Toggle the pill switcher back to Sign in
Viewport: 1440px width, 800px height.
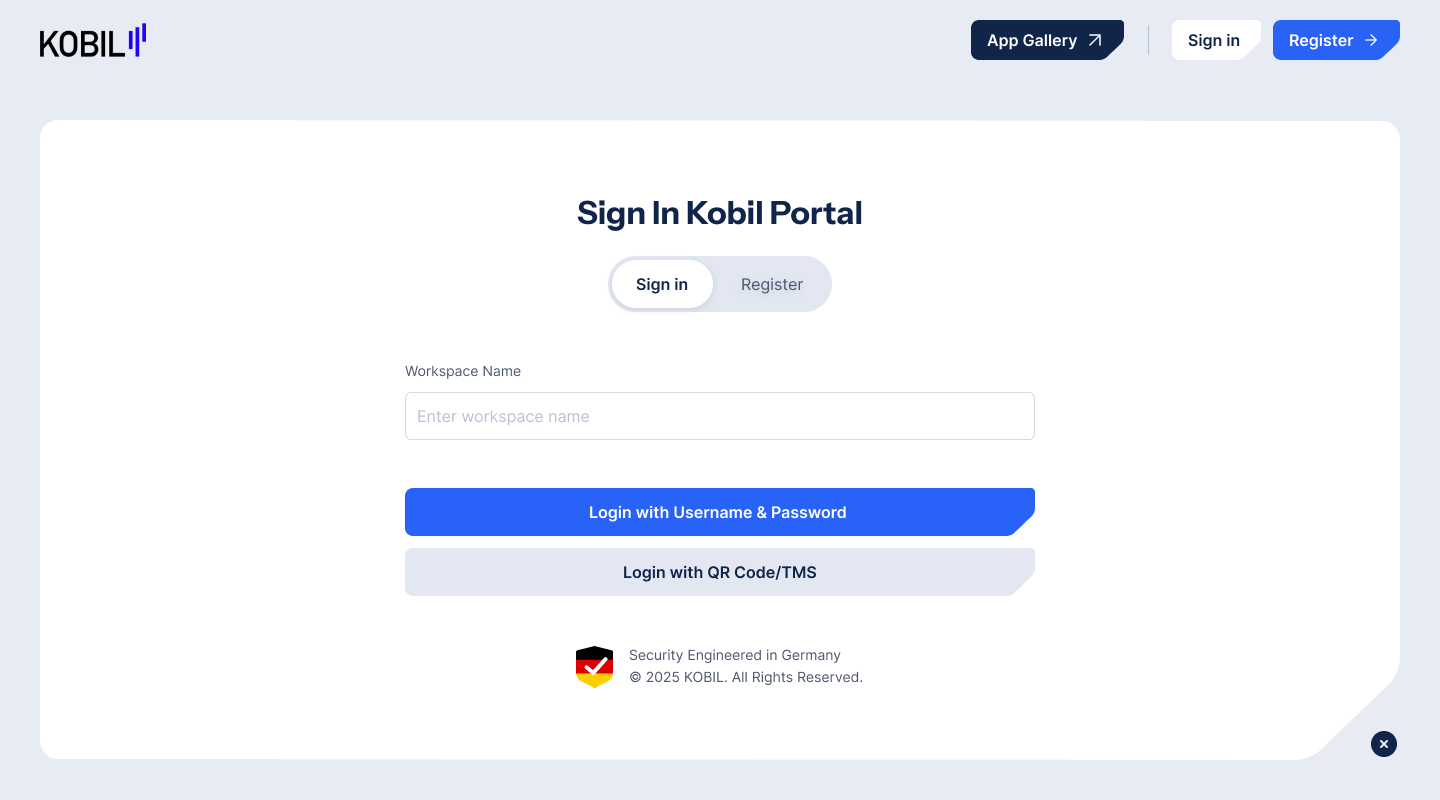tap(661, 284)
